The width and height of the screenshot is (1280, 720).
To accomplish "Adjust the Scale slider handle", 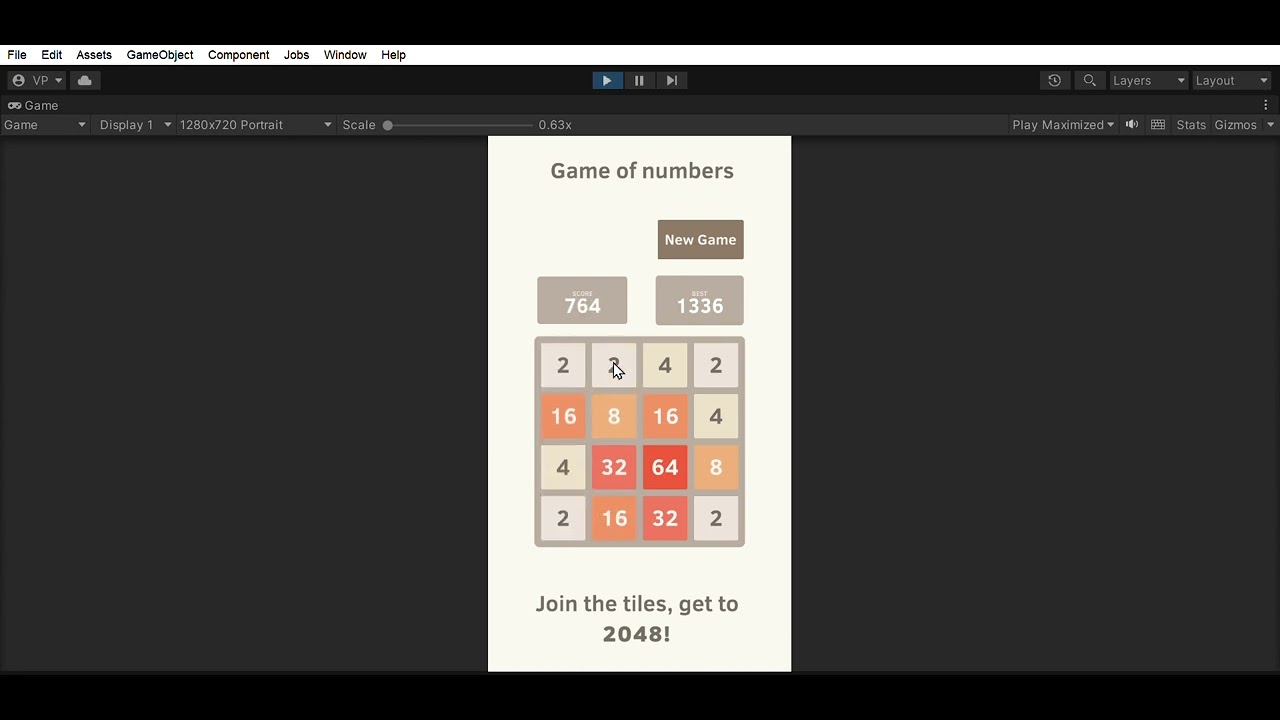I will pyautogui.click(x=388, y=125).
